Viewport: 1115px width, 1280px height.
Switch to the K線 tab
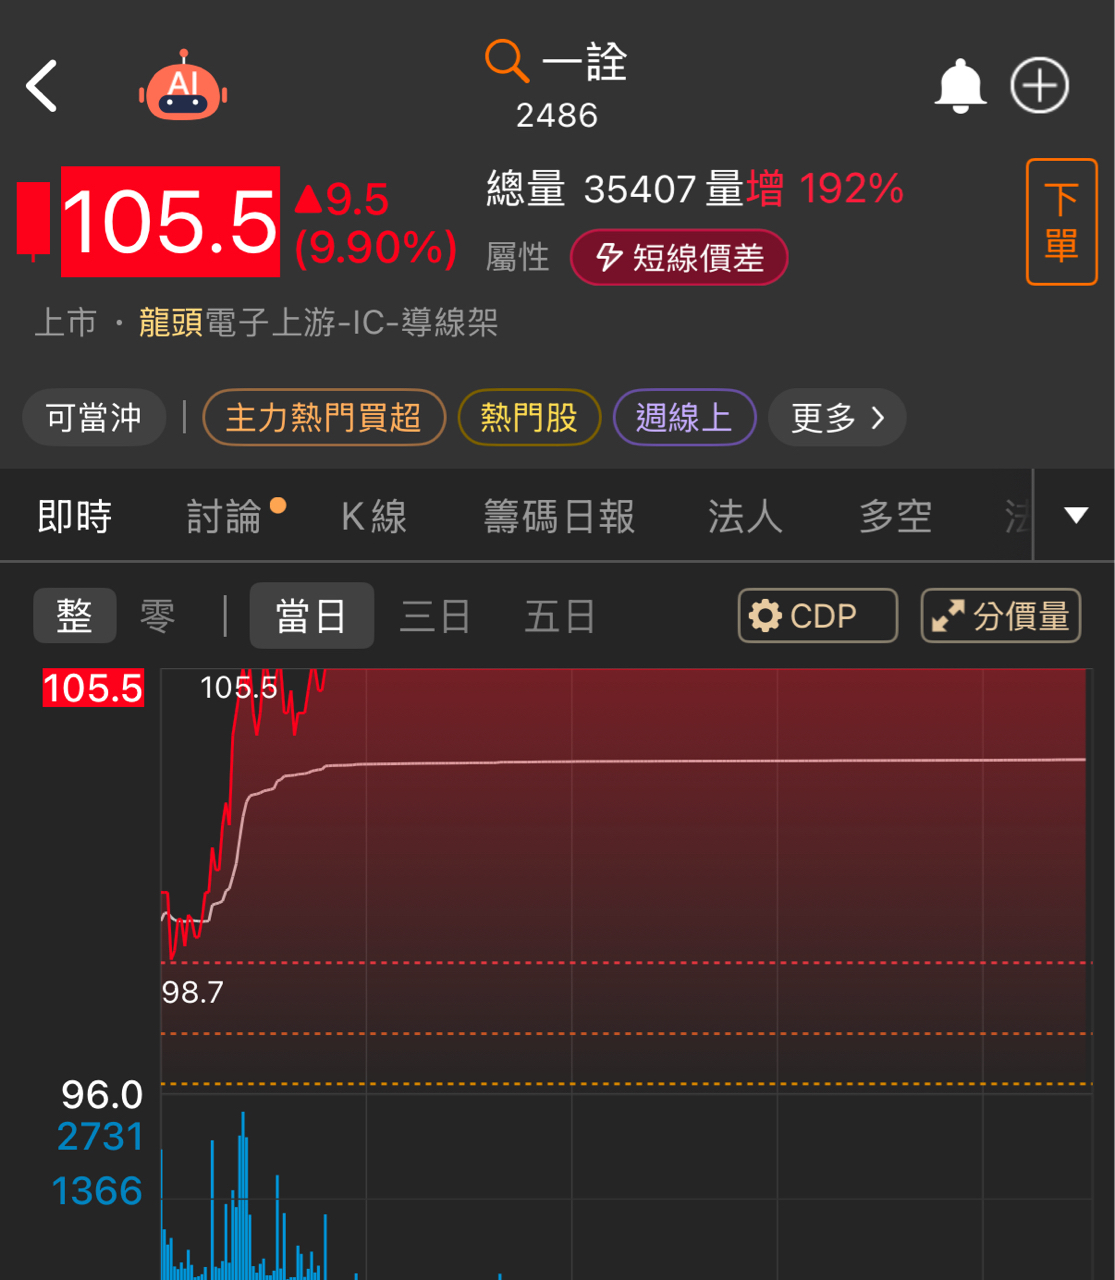point(373,516)
